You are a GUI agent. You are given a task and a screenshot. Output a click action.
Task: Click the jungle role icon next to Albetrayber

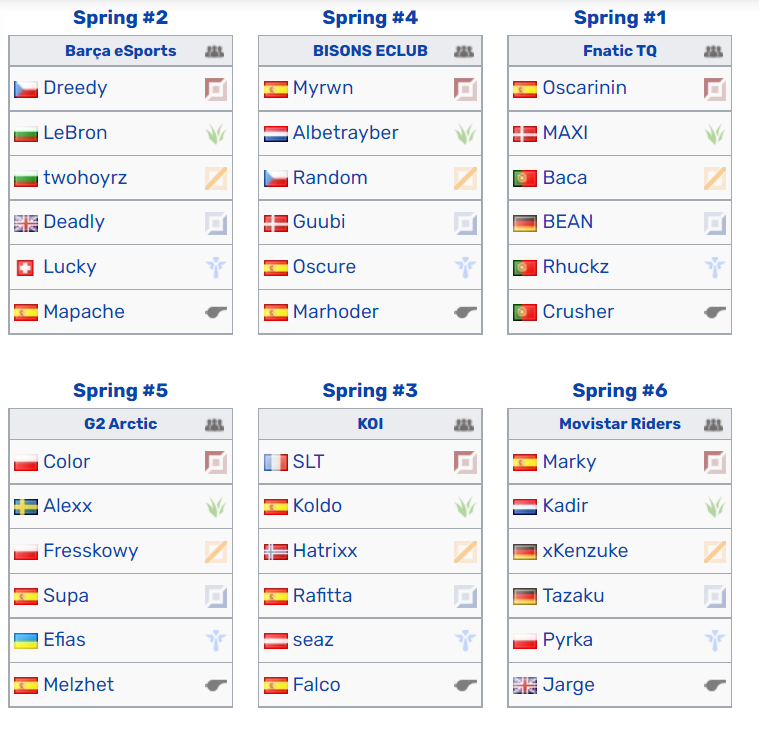pyautogui.click(x=465, y=134)
